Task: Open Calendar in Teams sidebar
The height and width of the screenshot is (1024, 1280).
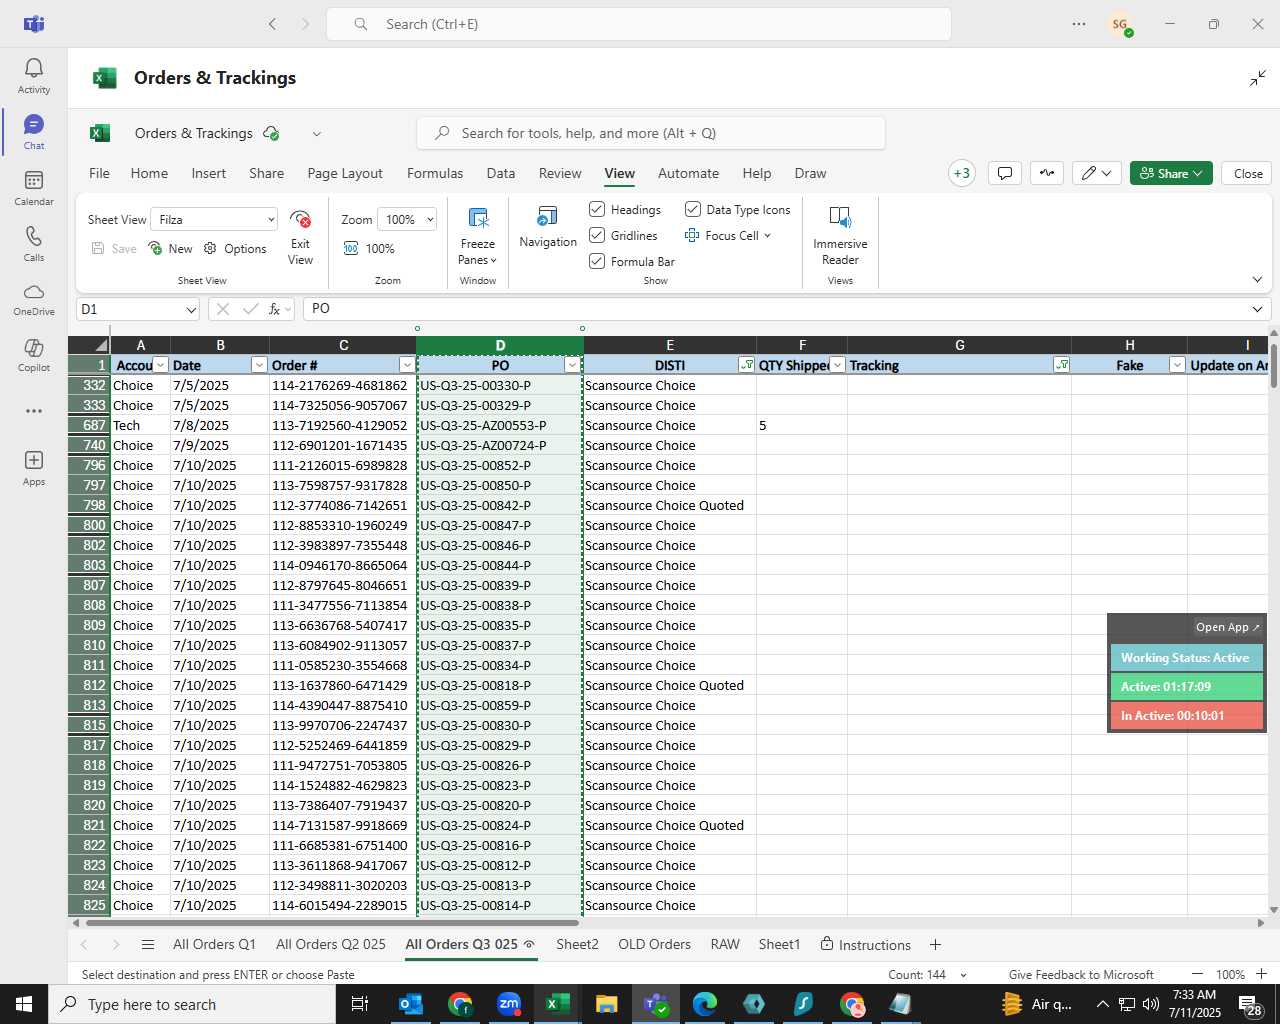Action: coord(34,188)
